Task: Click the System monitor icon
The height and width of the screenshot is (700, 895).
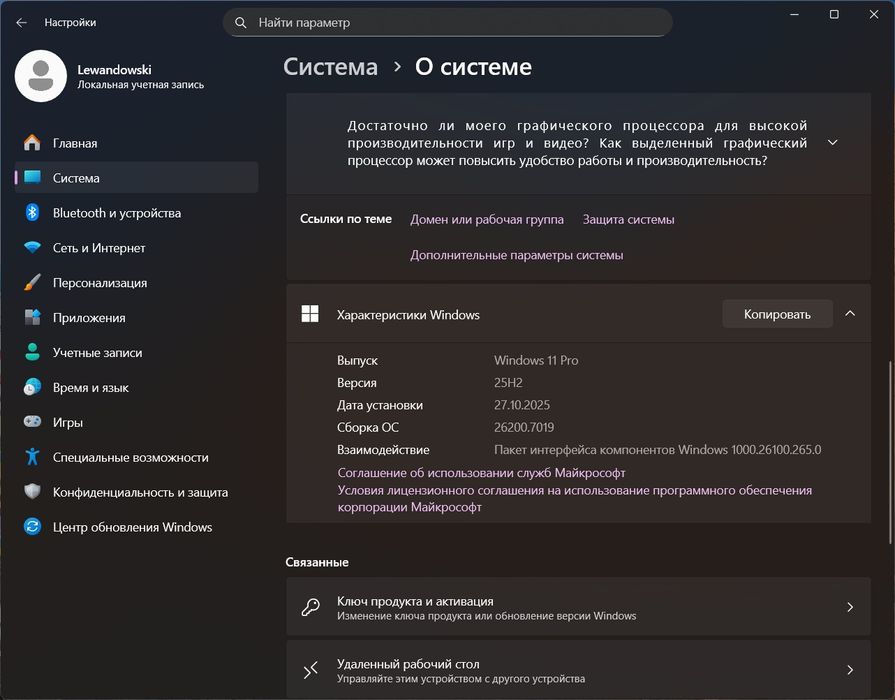Action: click(33, 178)
